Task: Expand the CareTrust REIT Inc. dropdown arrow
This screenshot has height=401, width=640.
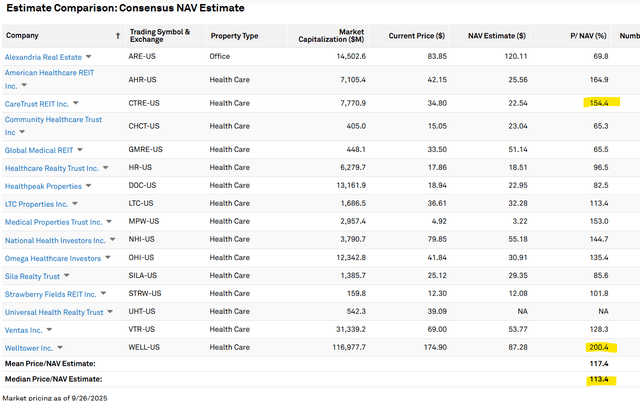Action: (x=75, y=103)
